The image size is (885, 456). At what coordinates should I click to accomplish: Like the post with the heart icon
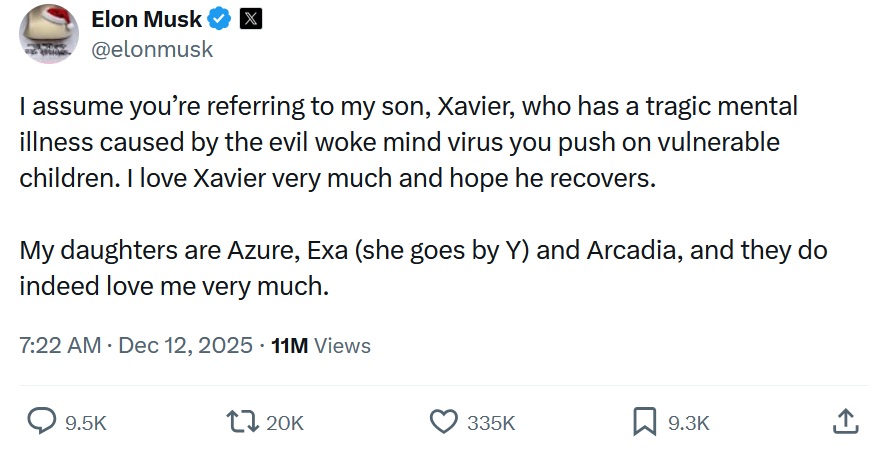443,423
